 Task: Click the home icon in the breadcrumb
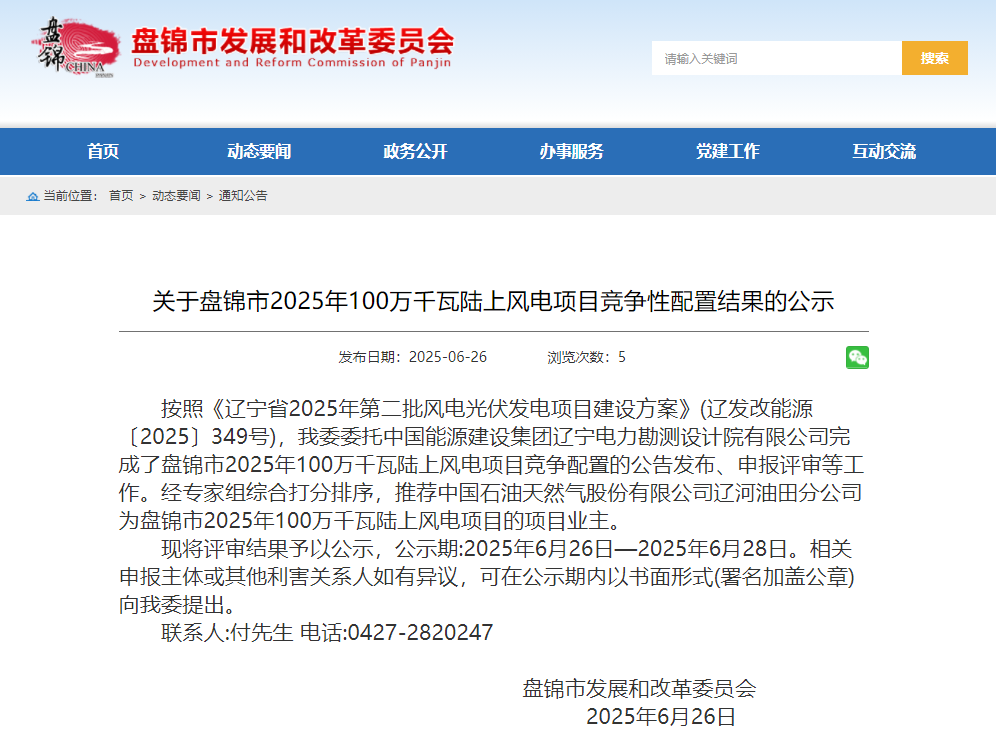(32, 196)
